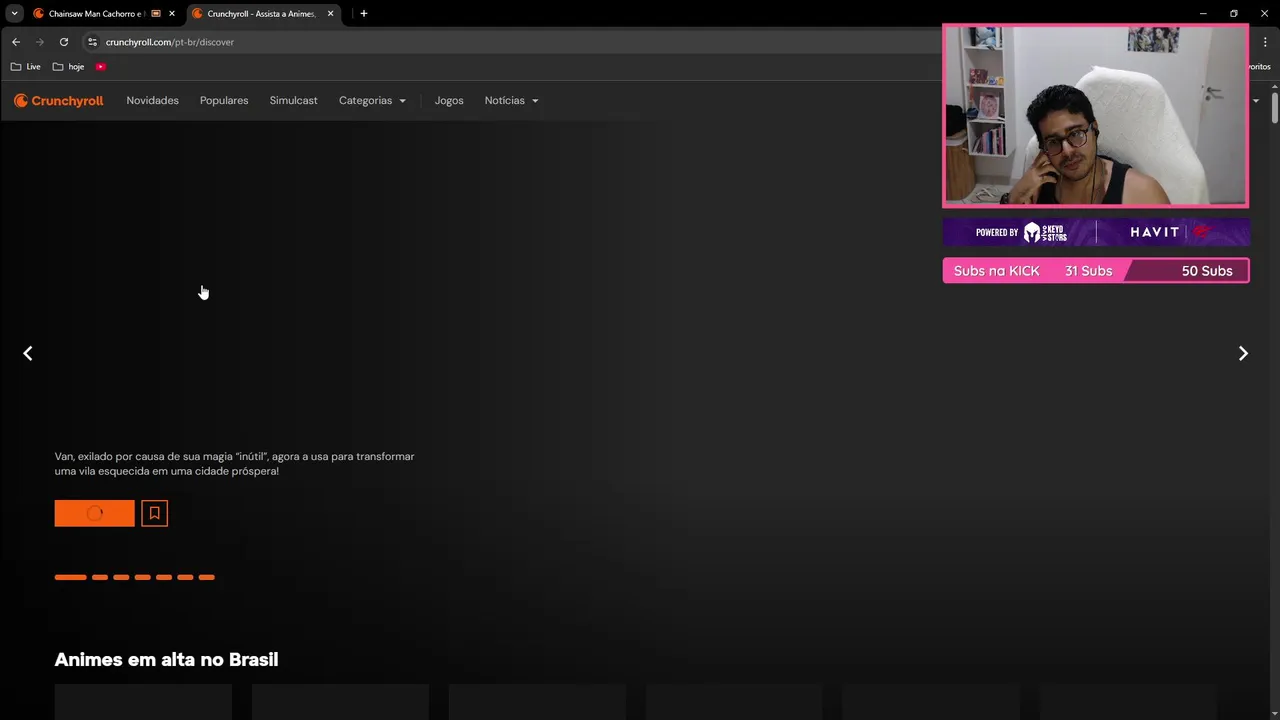The image size is (1280, 720).
Task: Click the featured anime description about Van
Action: [234, 464]
